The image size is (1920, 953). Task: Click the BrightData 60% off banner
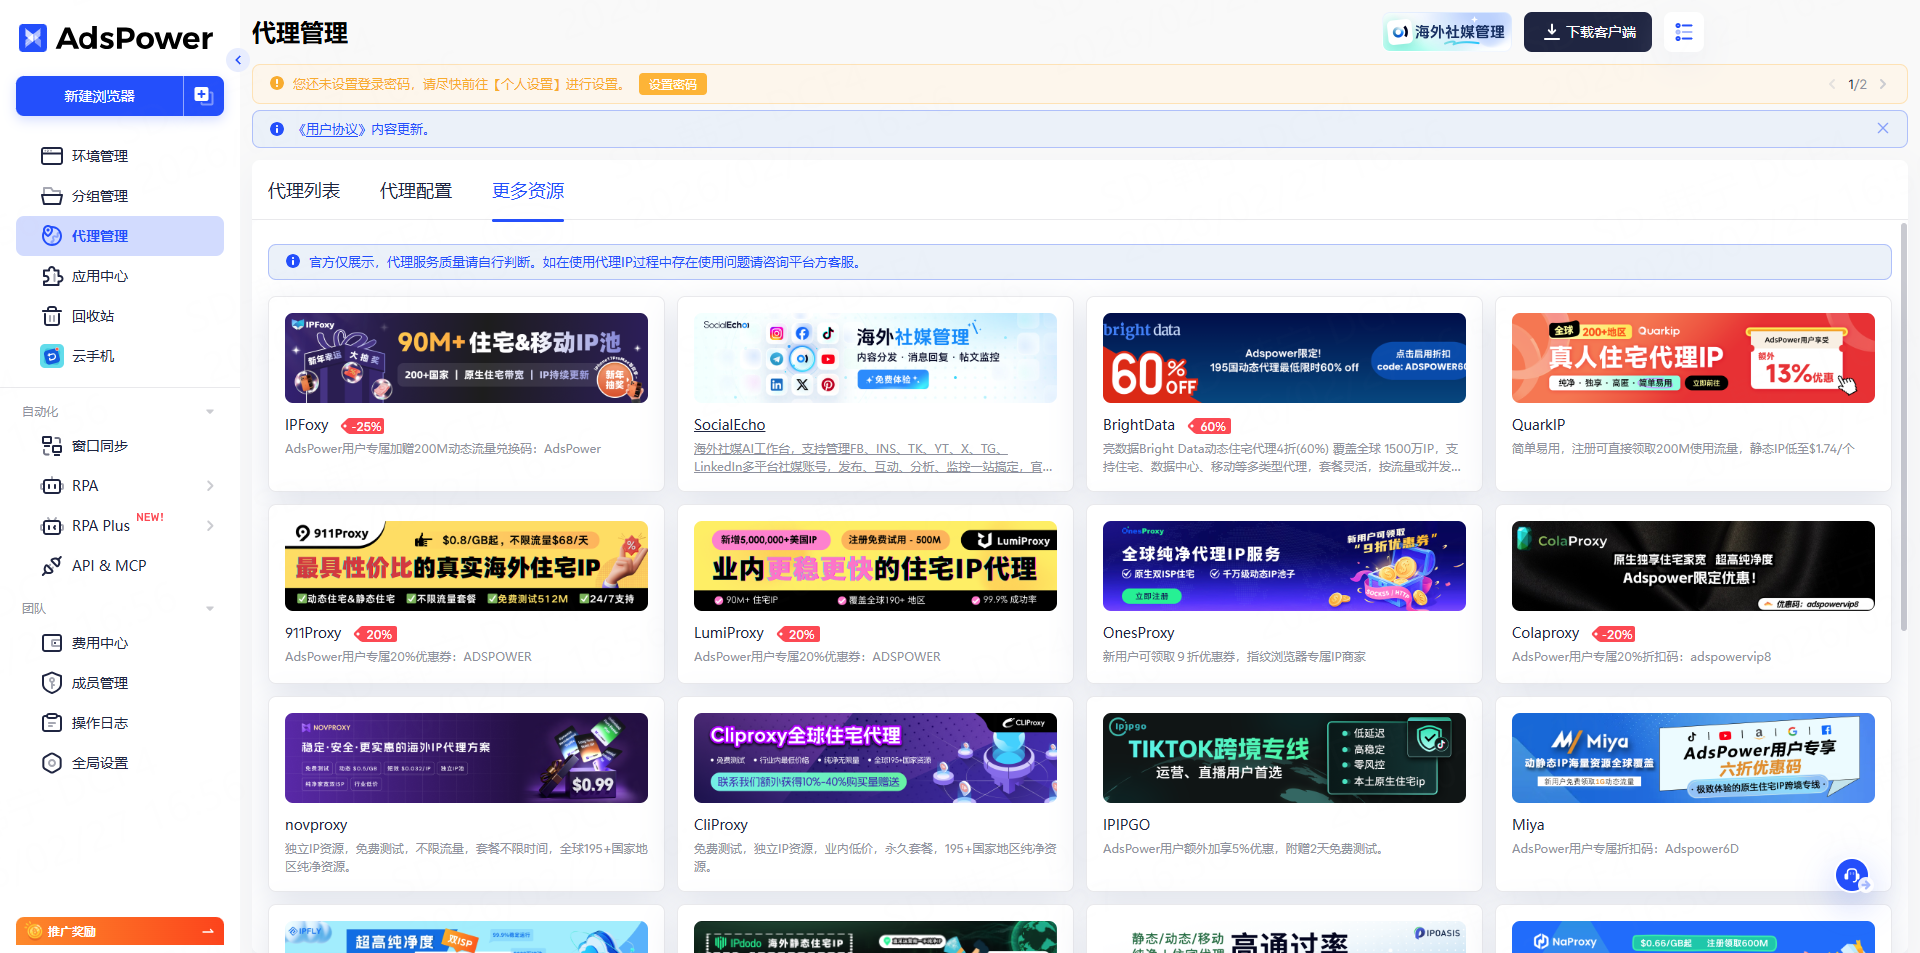[x=1284, y=358]
